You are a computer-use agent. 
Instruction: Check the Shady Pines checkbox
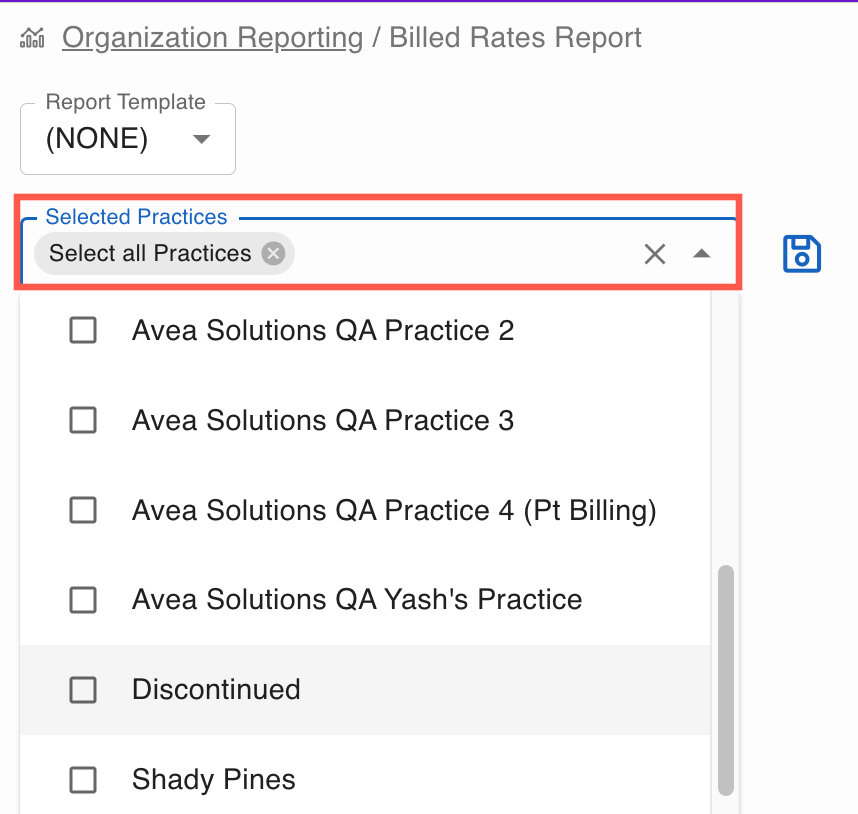point(83,780)
